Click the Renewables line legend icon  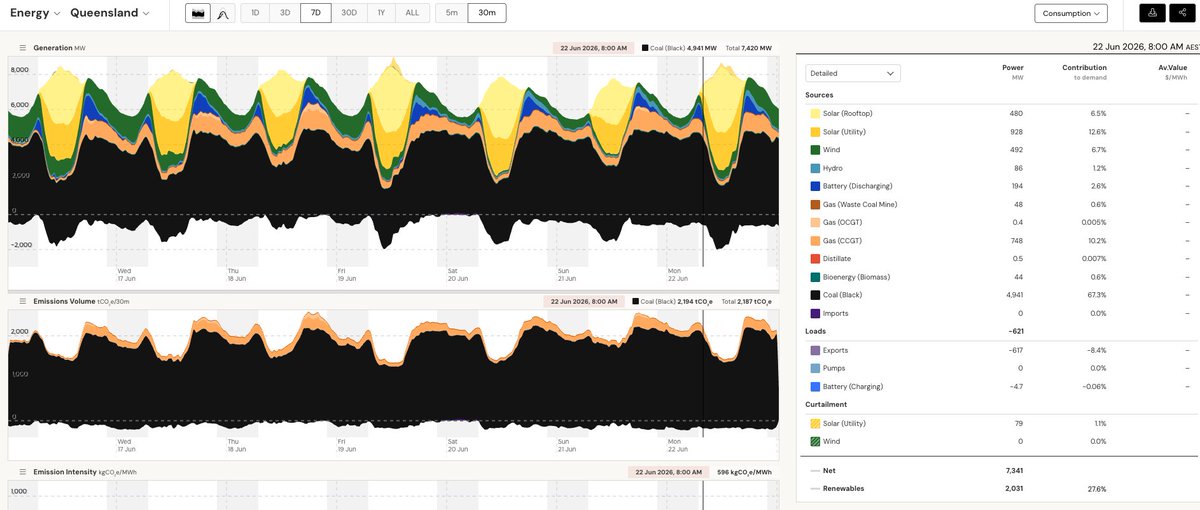tap(815, 488)
